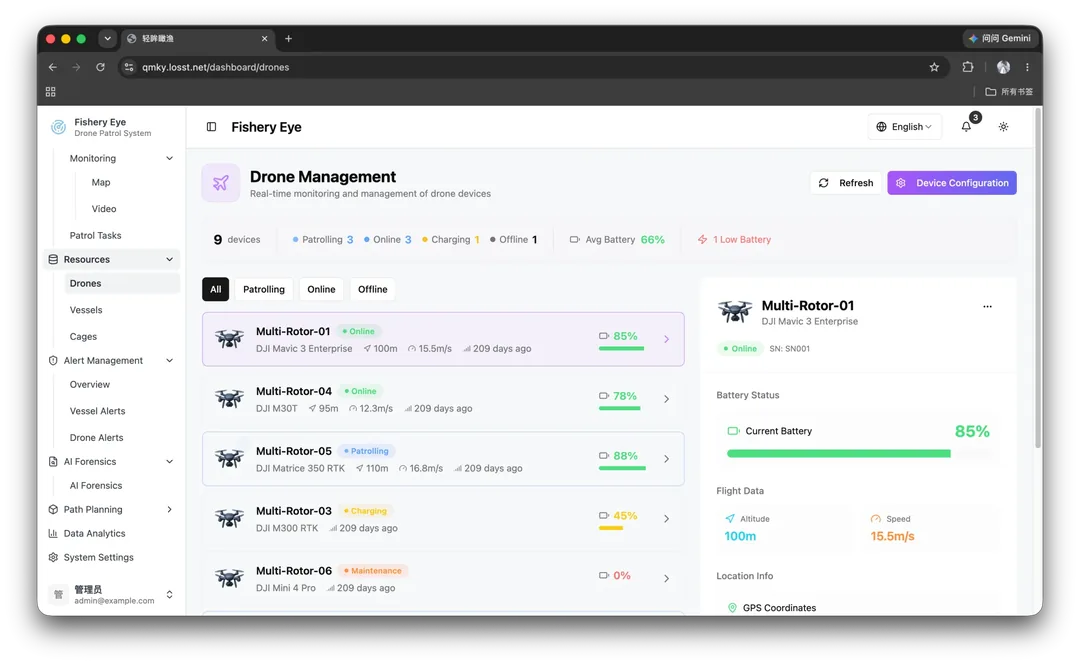Collapse the Monitoring section chevron

tap(169, 158)
